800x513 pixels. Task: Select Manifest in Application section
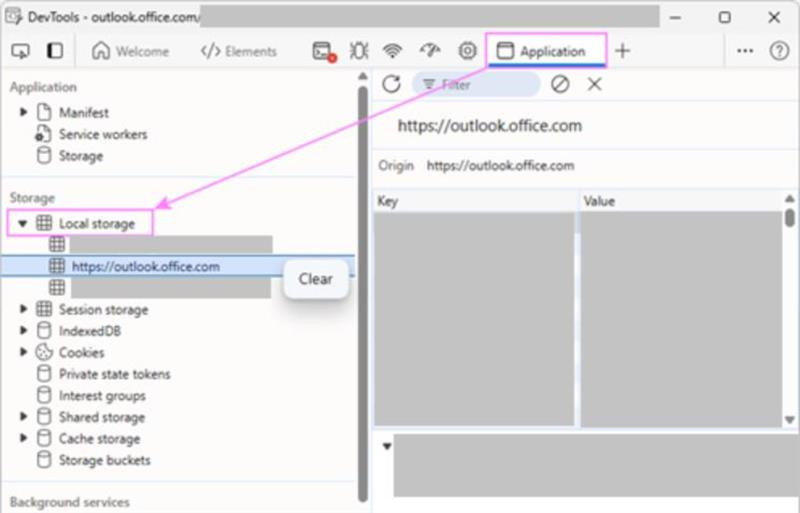[x=84, y=112]
